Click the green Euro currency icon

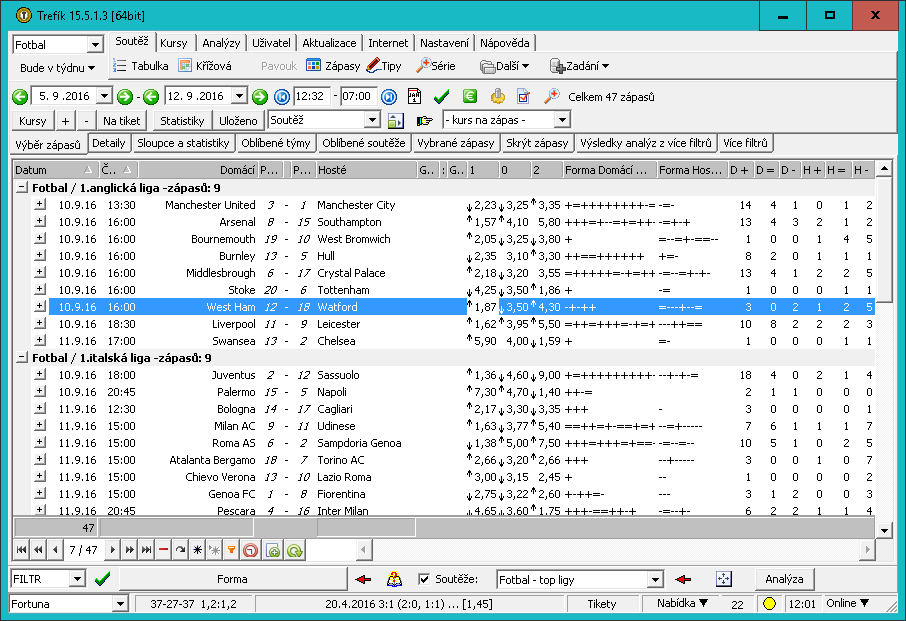click(469, 97)
